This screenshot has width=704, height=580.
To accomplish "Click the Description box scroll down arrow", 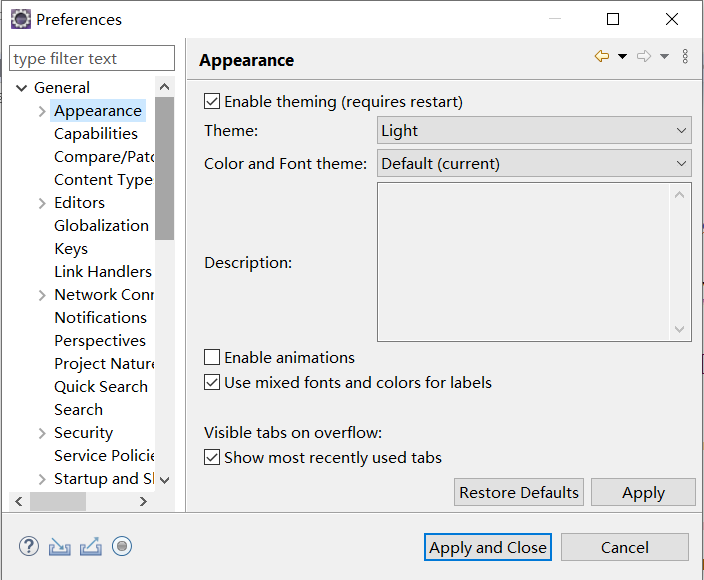I will coord(679,330).
